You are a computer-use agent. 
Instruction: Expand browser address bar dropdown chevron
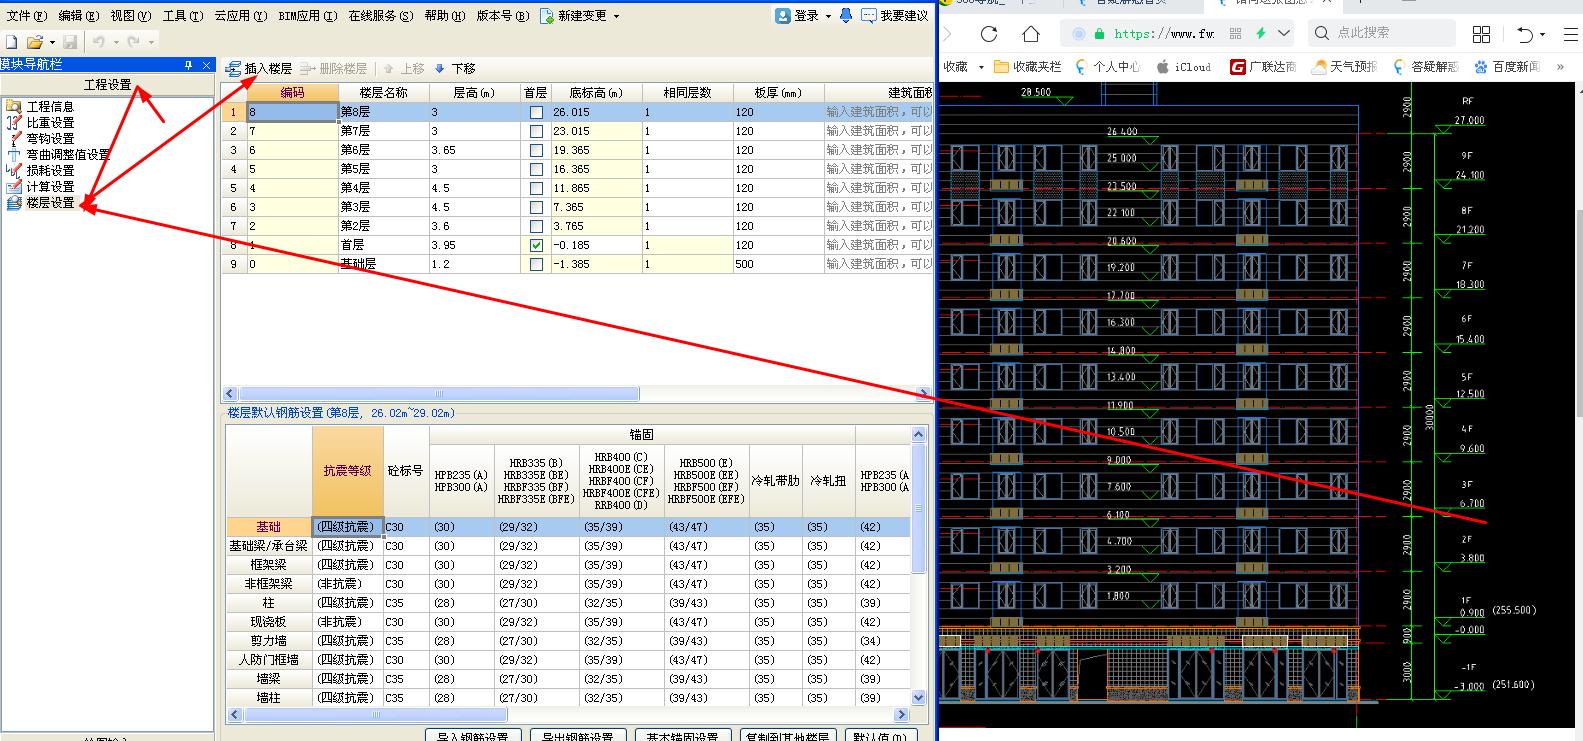tap(1285, 33)
